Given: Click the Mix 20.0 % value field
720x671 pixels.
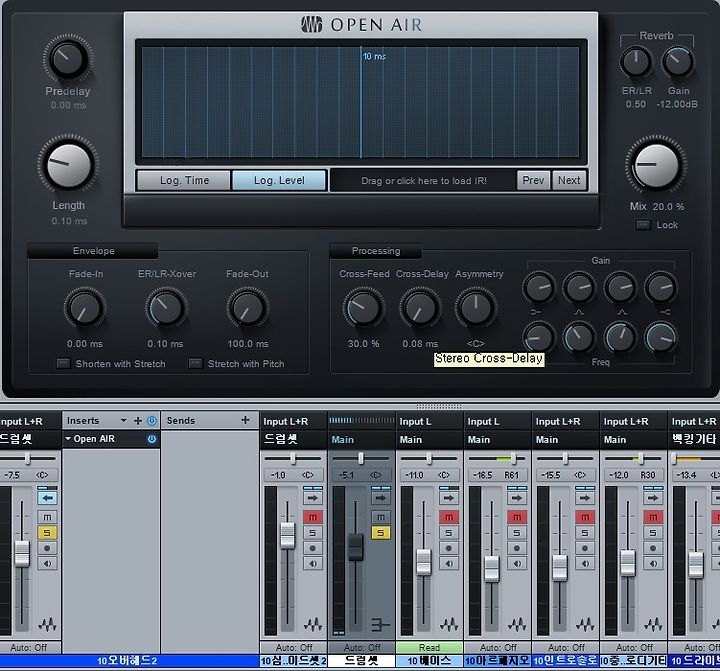Looking at the screenshot, I should [x=669, y=207].
